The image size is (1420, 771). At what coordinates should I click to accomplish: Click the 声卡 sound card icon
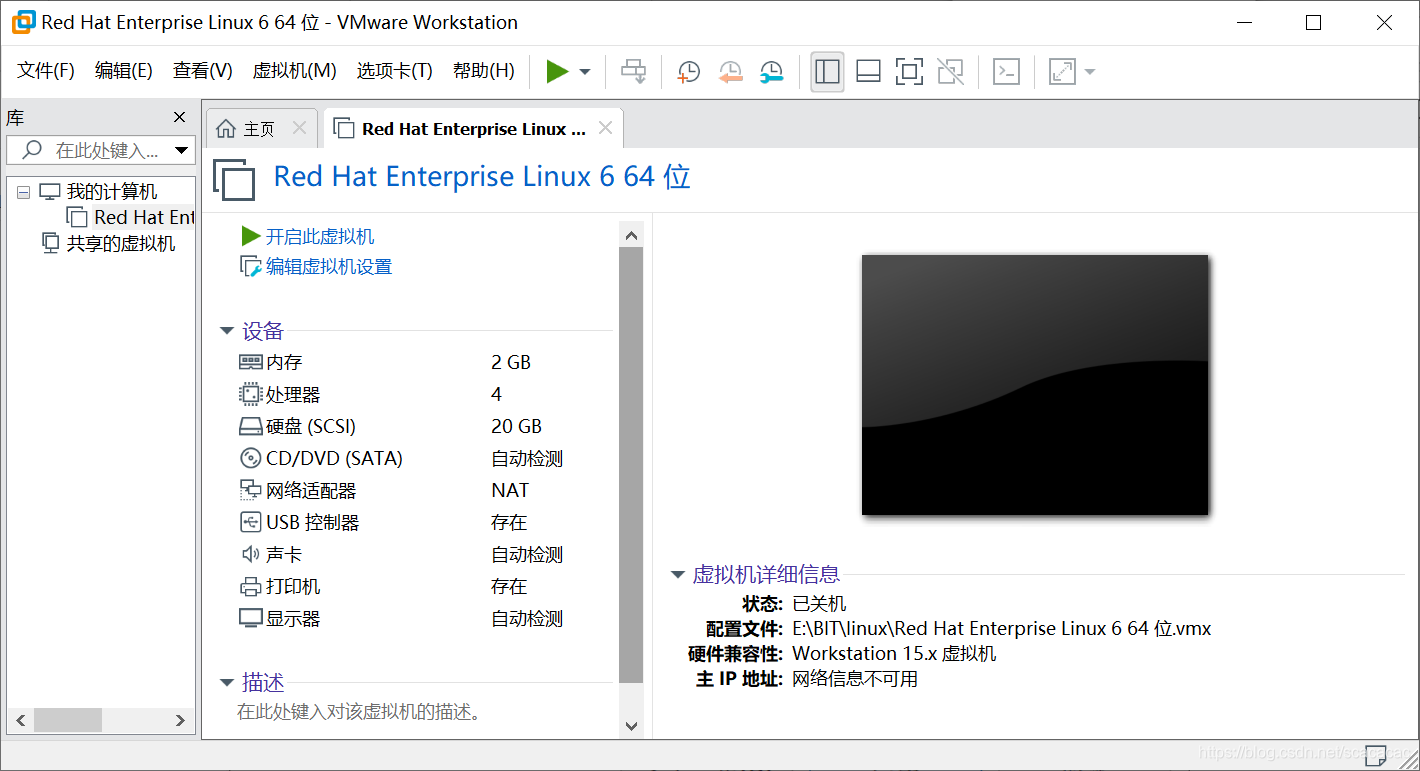click(250, 554)
